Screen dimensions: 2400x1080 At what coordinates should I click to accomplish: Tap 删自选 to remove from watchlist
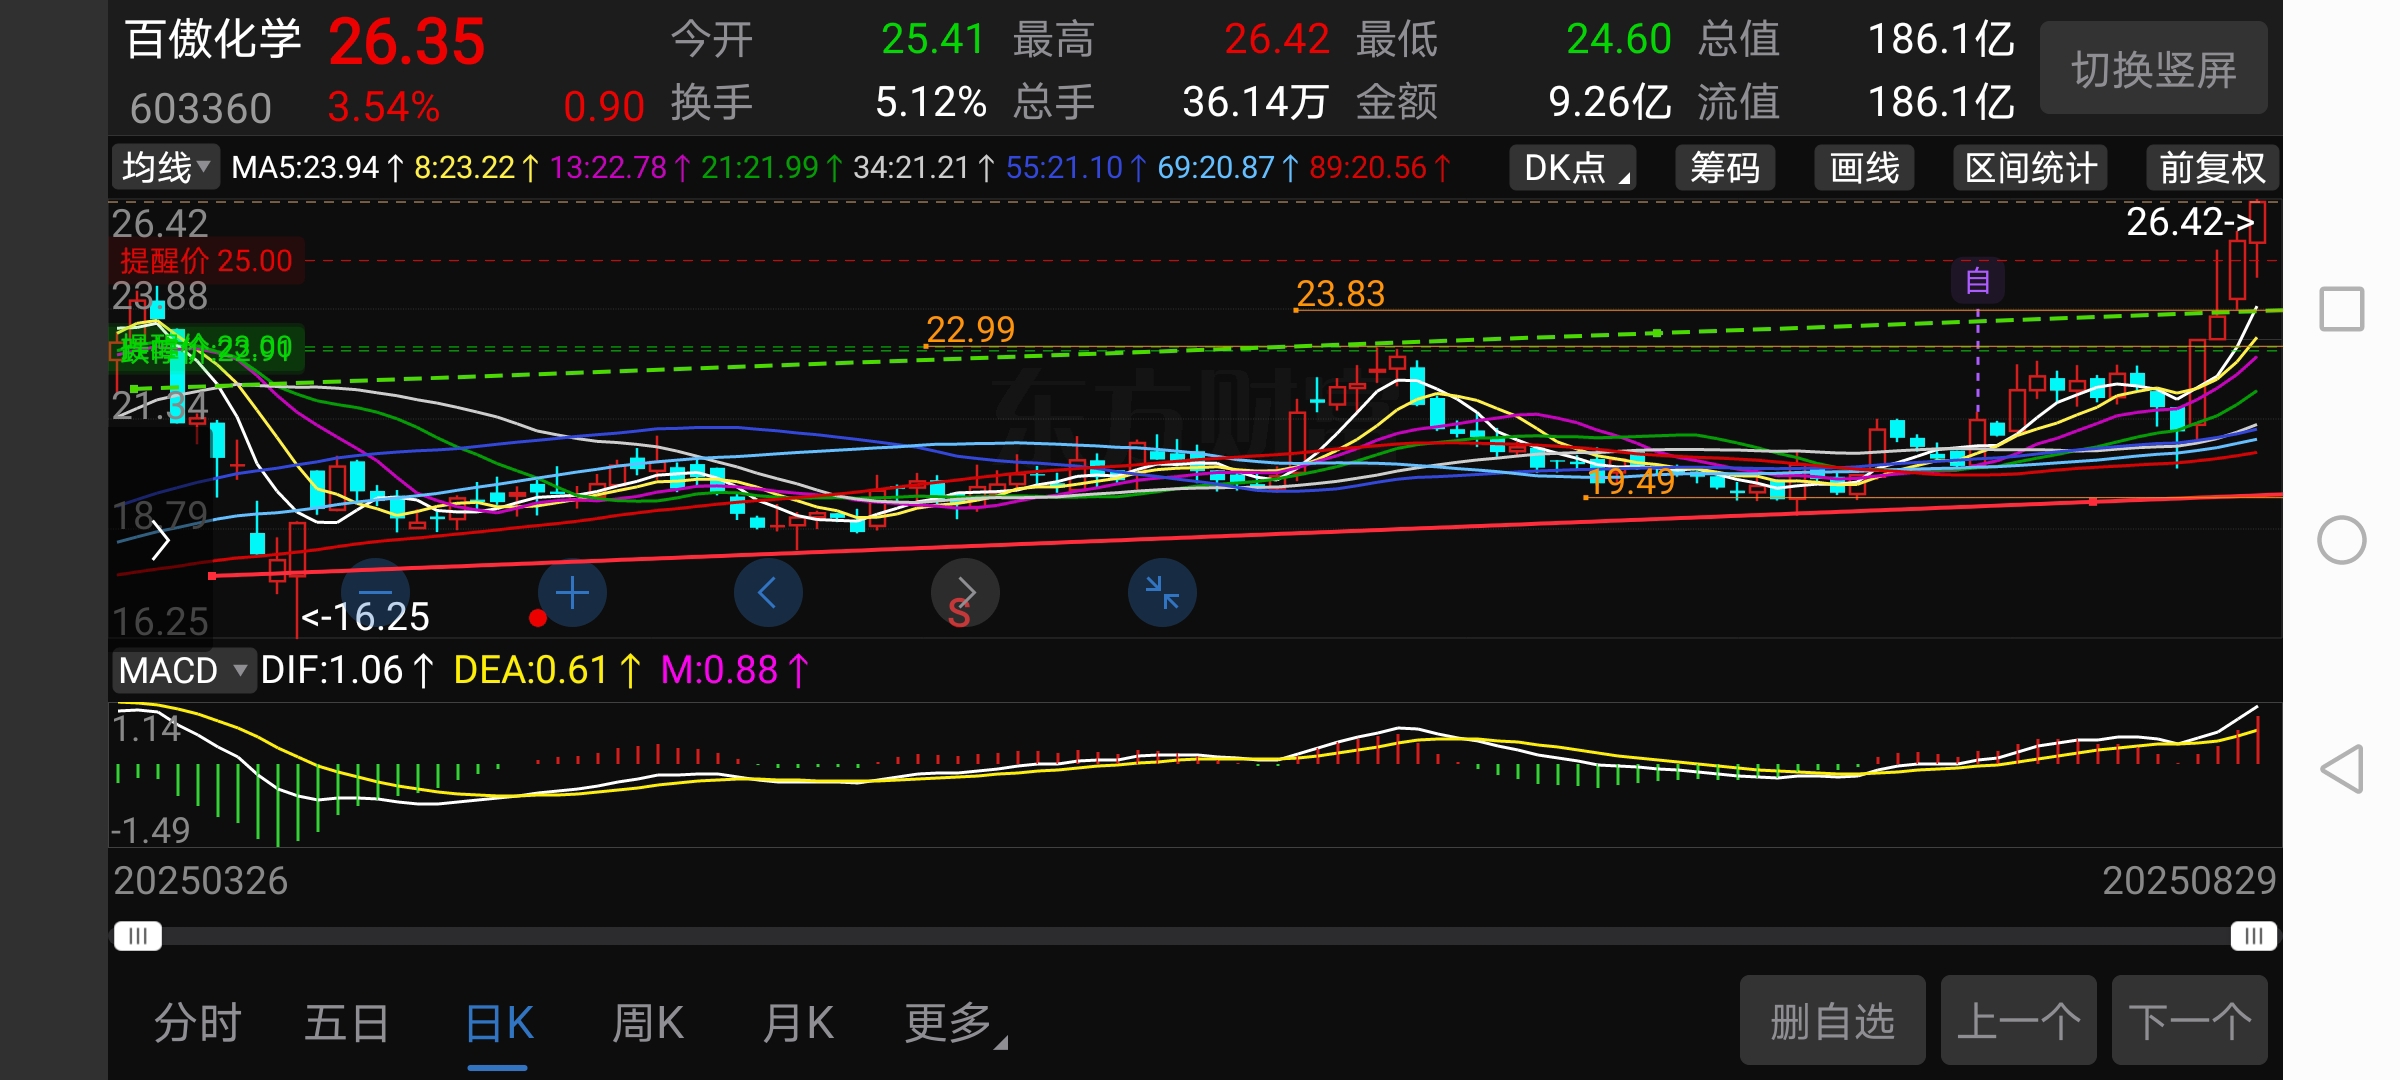coord(1832,1021)
